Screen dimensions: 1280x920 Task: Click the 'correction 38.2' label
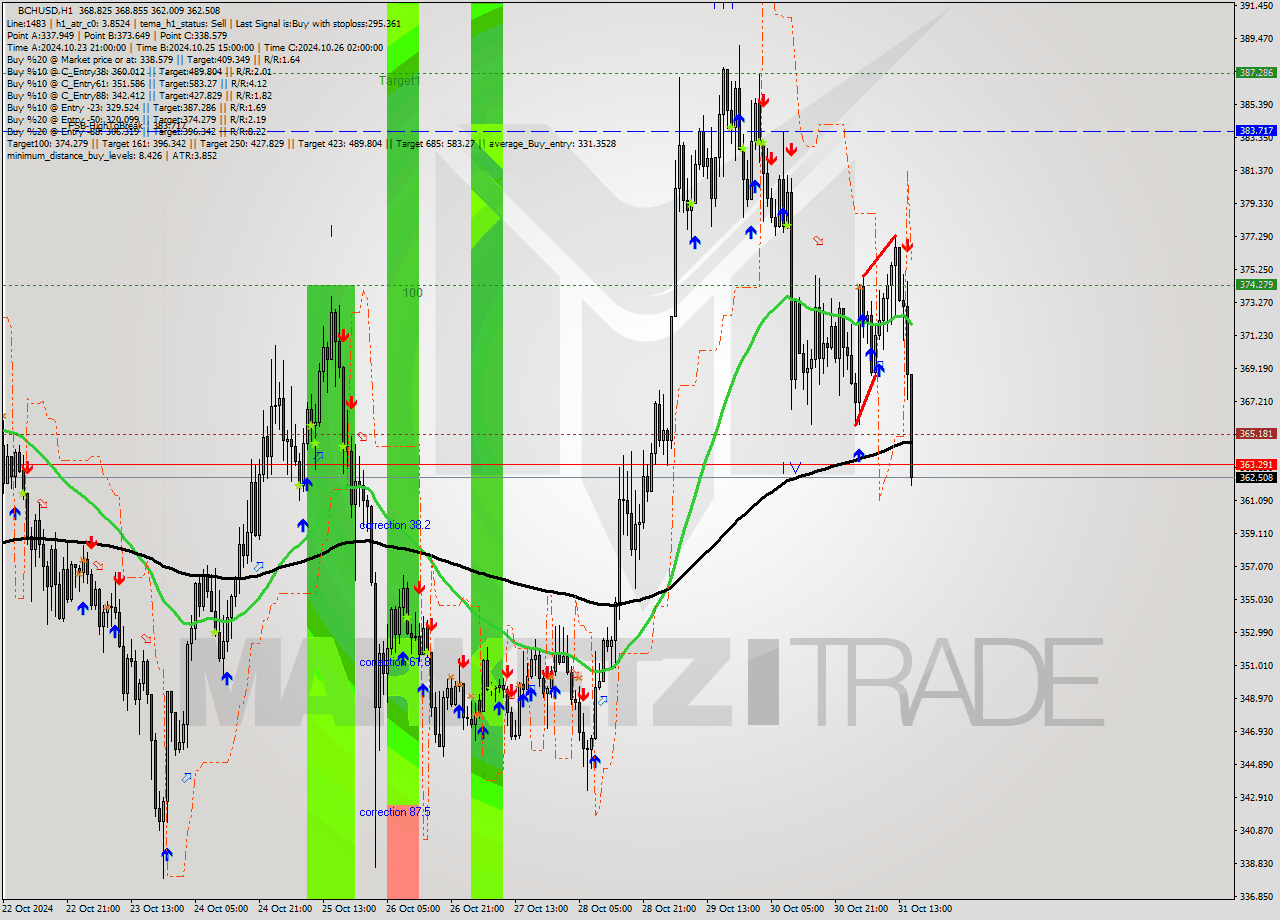pos(395,525)
